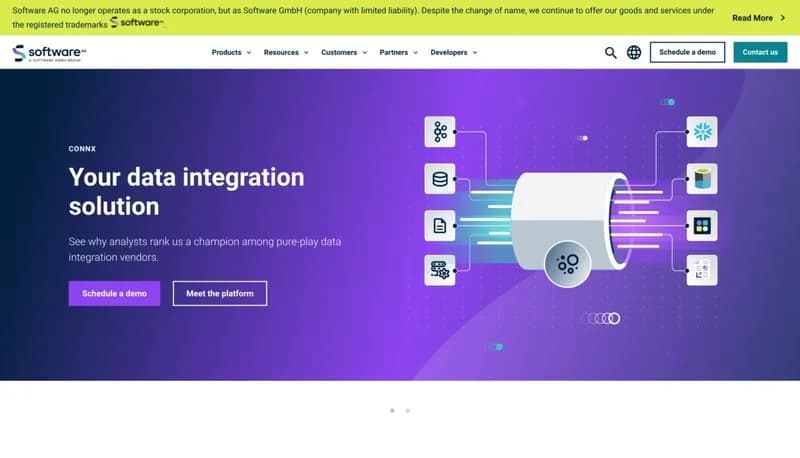Expand the Partners menu chevron
The height and width of the screenshot is (458, 800).
click(415, 53)
